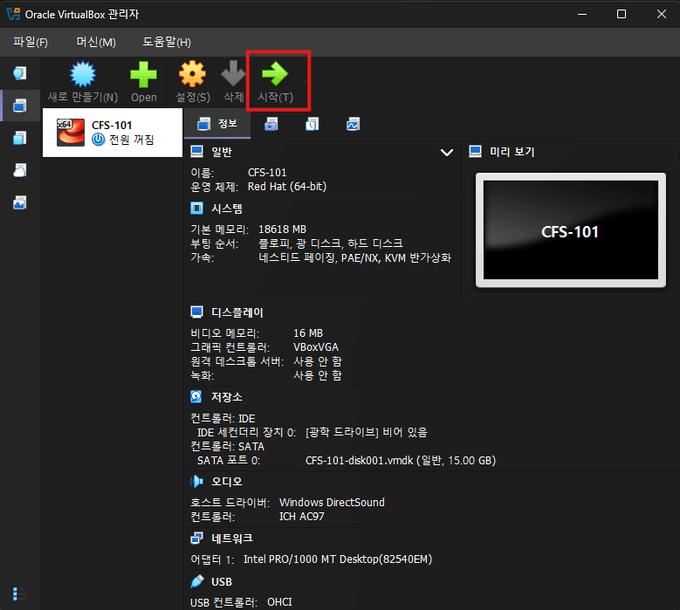The height and width of the screenshot is (610, 680).
Task: Select the cloud icon in left sidebar
Action: 20,170
